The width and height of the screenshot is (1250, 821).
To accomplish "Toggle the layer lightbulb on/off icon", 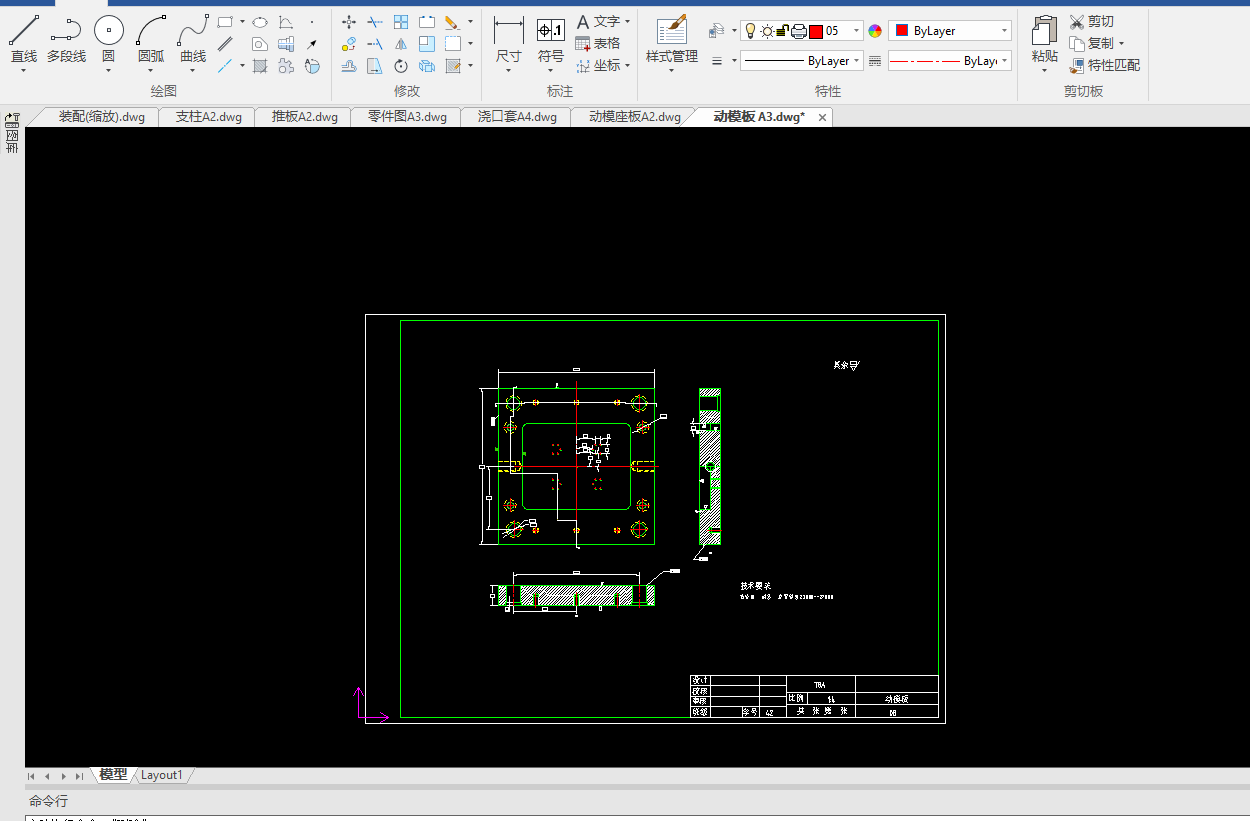I will 750,31.
